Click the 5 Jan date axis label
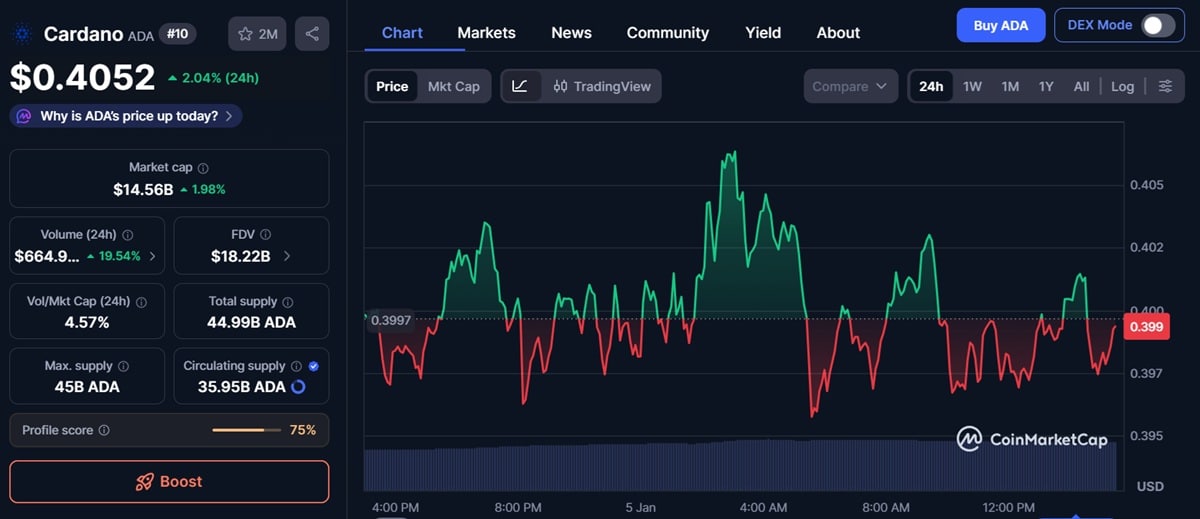 click(640, 507)
